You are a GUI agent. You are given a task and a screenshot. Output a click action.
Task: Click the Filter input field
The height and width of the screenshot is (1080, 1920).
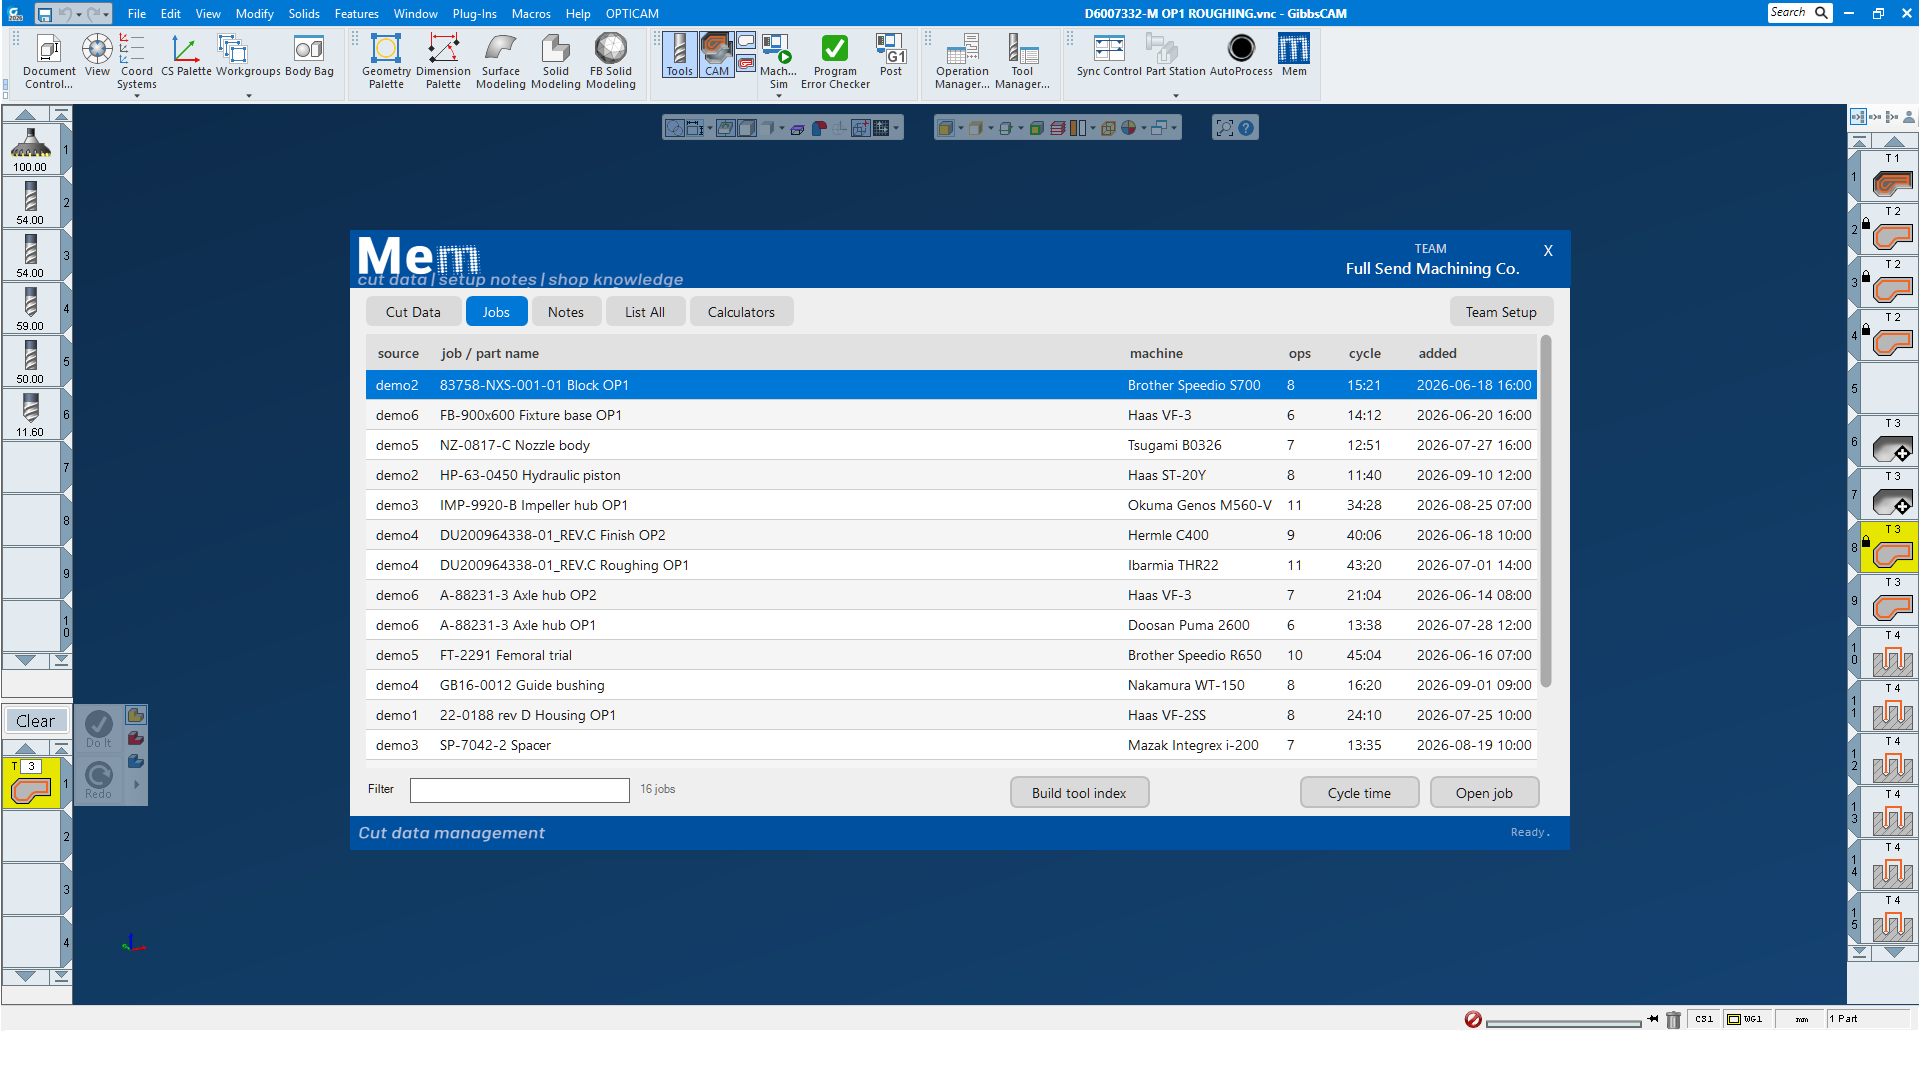519,790
